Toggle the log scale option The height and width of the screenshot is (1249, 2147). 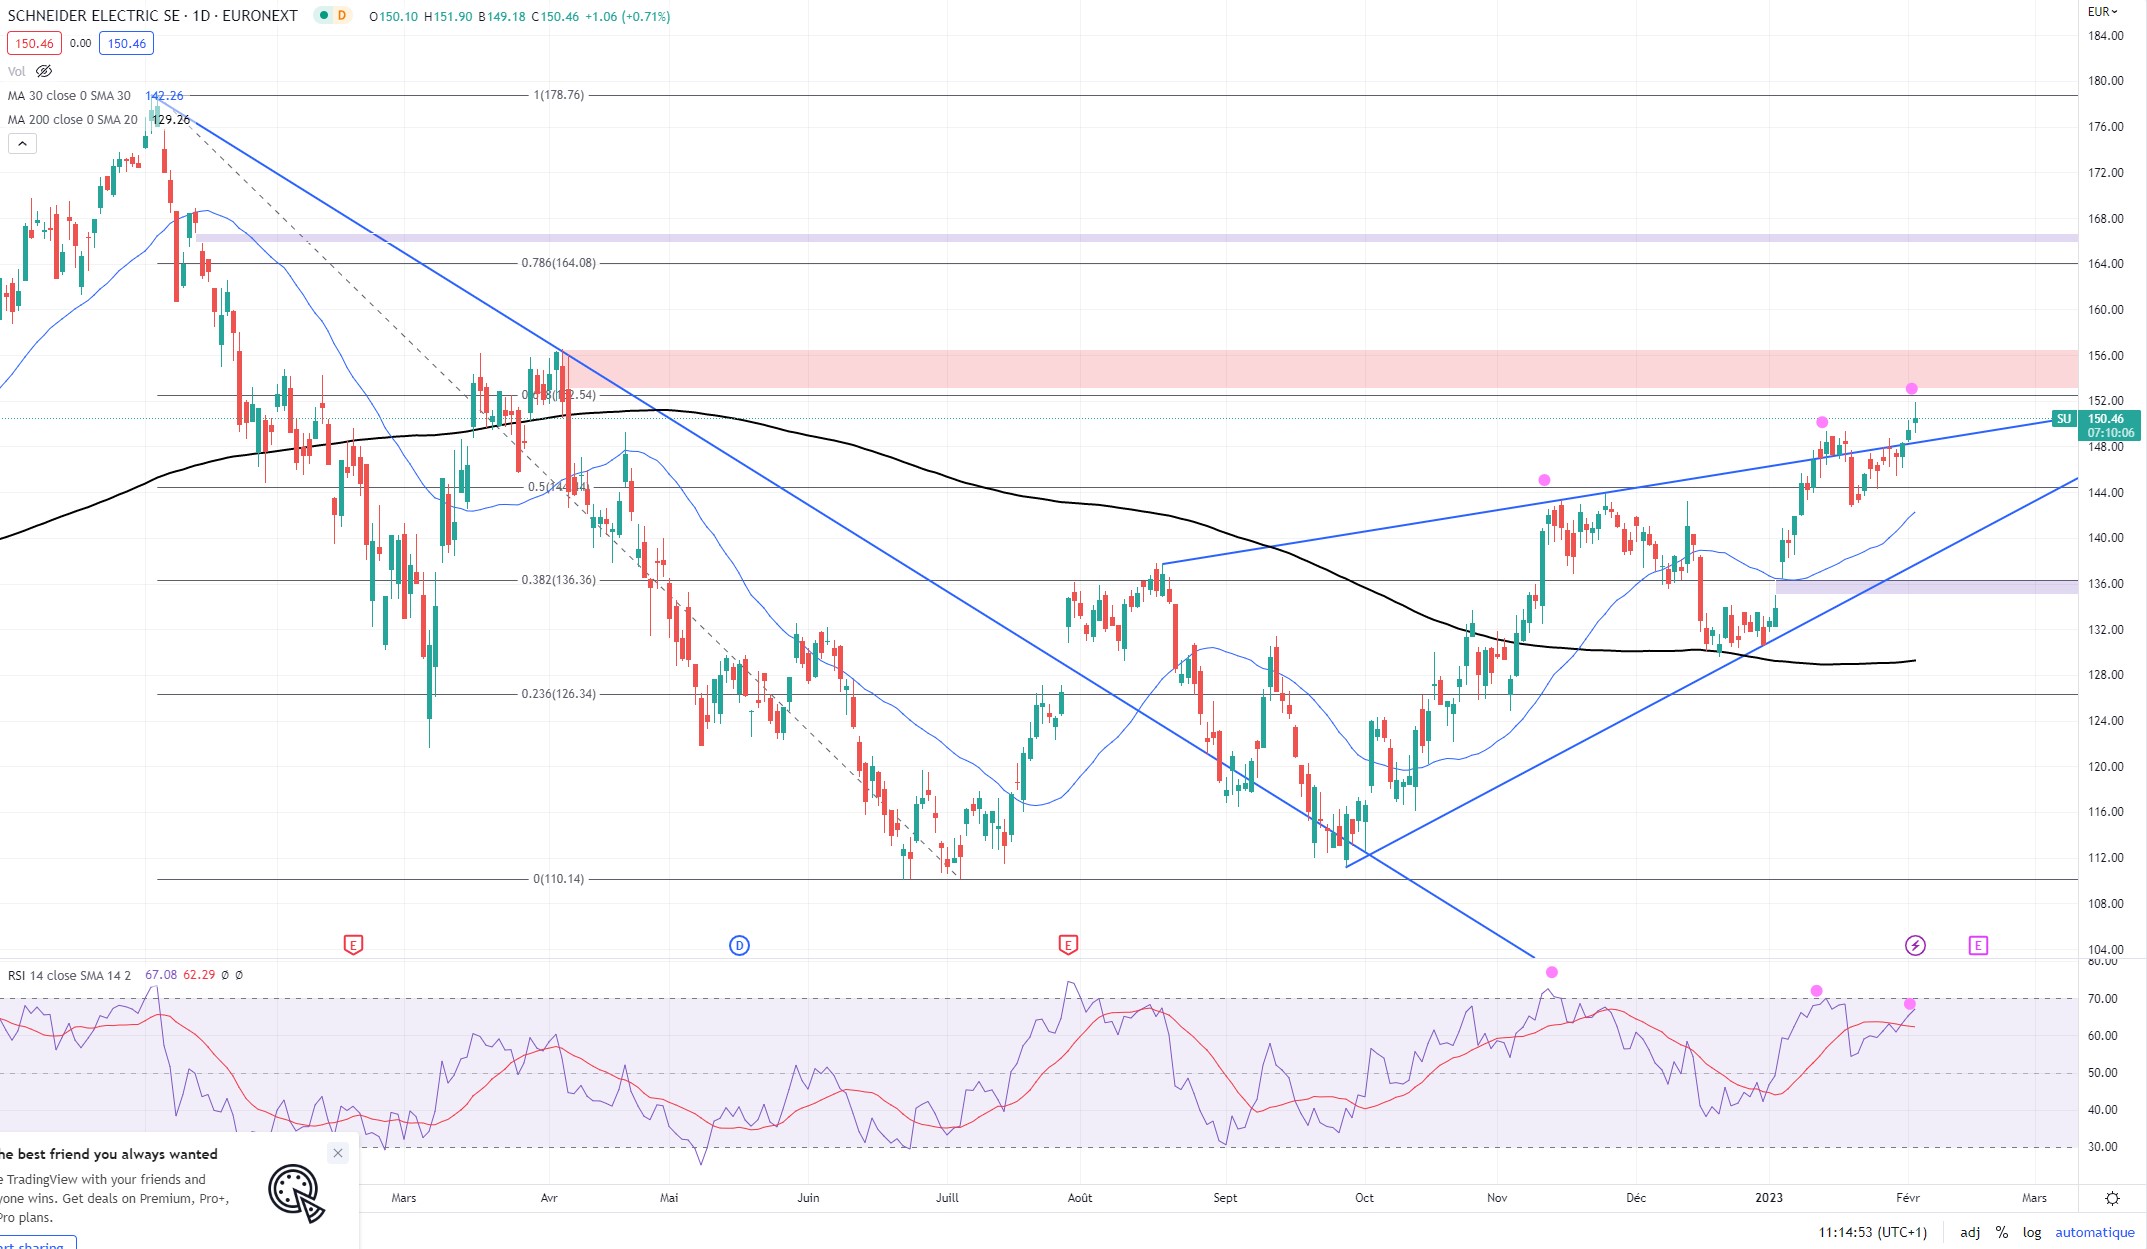tap(2032, 1232)
